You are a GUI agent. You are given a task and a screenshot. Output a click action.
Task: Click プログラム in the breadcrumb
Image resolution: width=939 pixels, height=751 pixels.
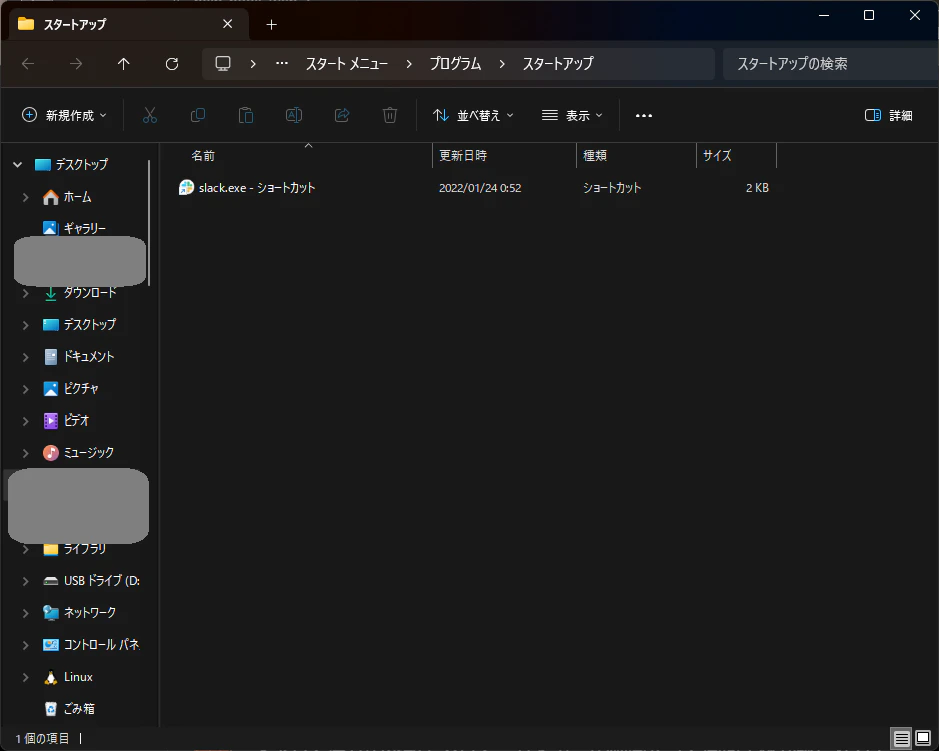[455, 63]
